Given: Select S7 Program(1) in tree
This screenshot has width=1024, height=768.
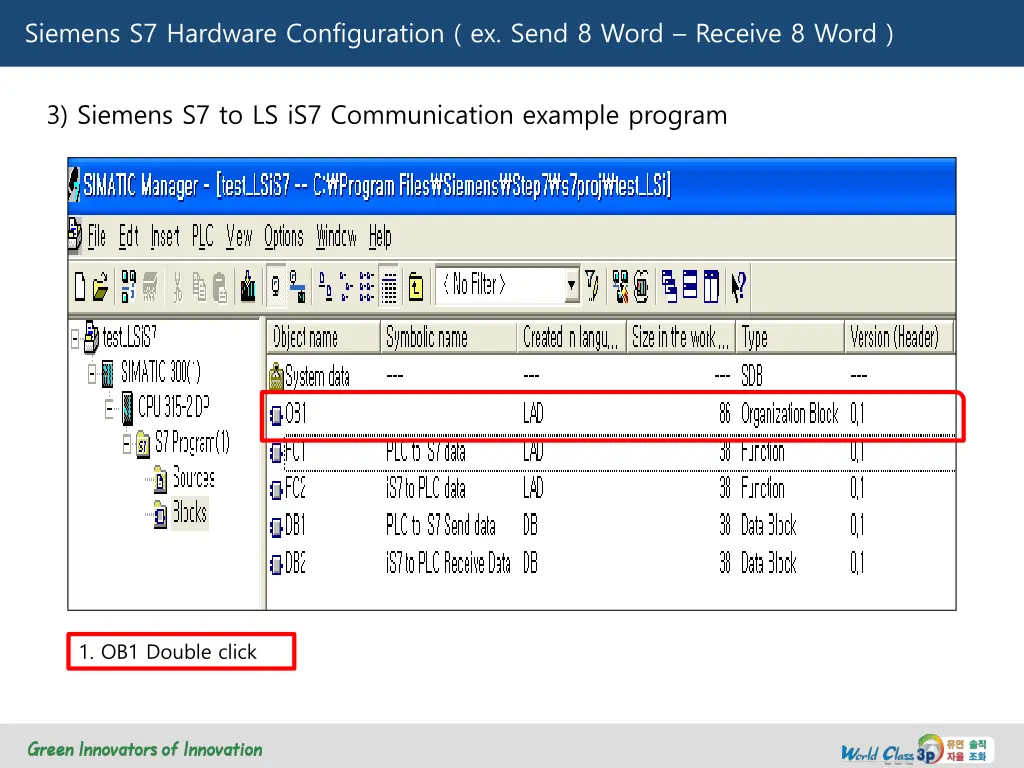Looking at the screenshot, I should 192,443.
